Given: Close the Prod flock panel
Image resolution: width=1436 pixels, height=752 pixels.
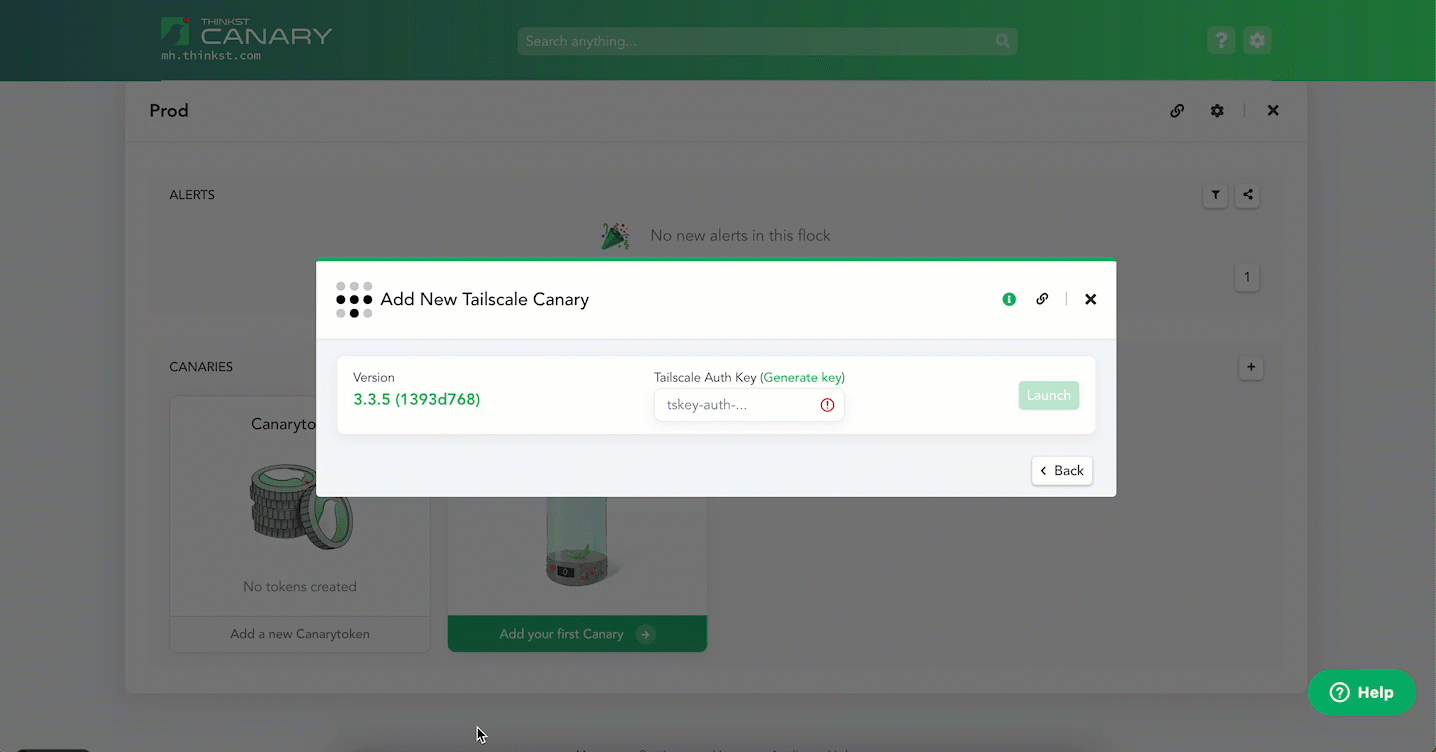Looking at the screenshot, I should point(1273,111).
